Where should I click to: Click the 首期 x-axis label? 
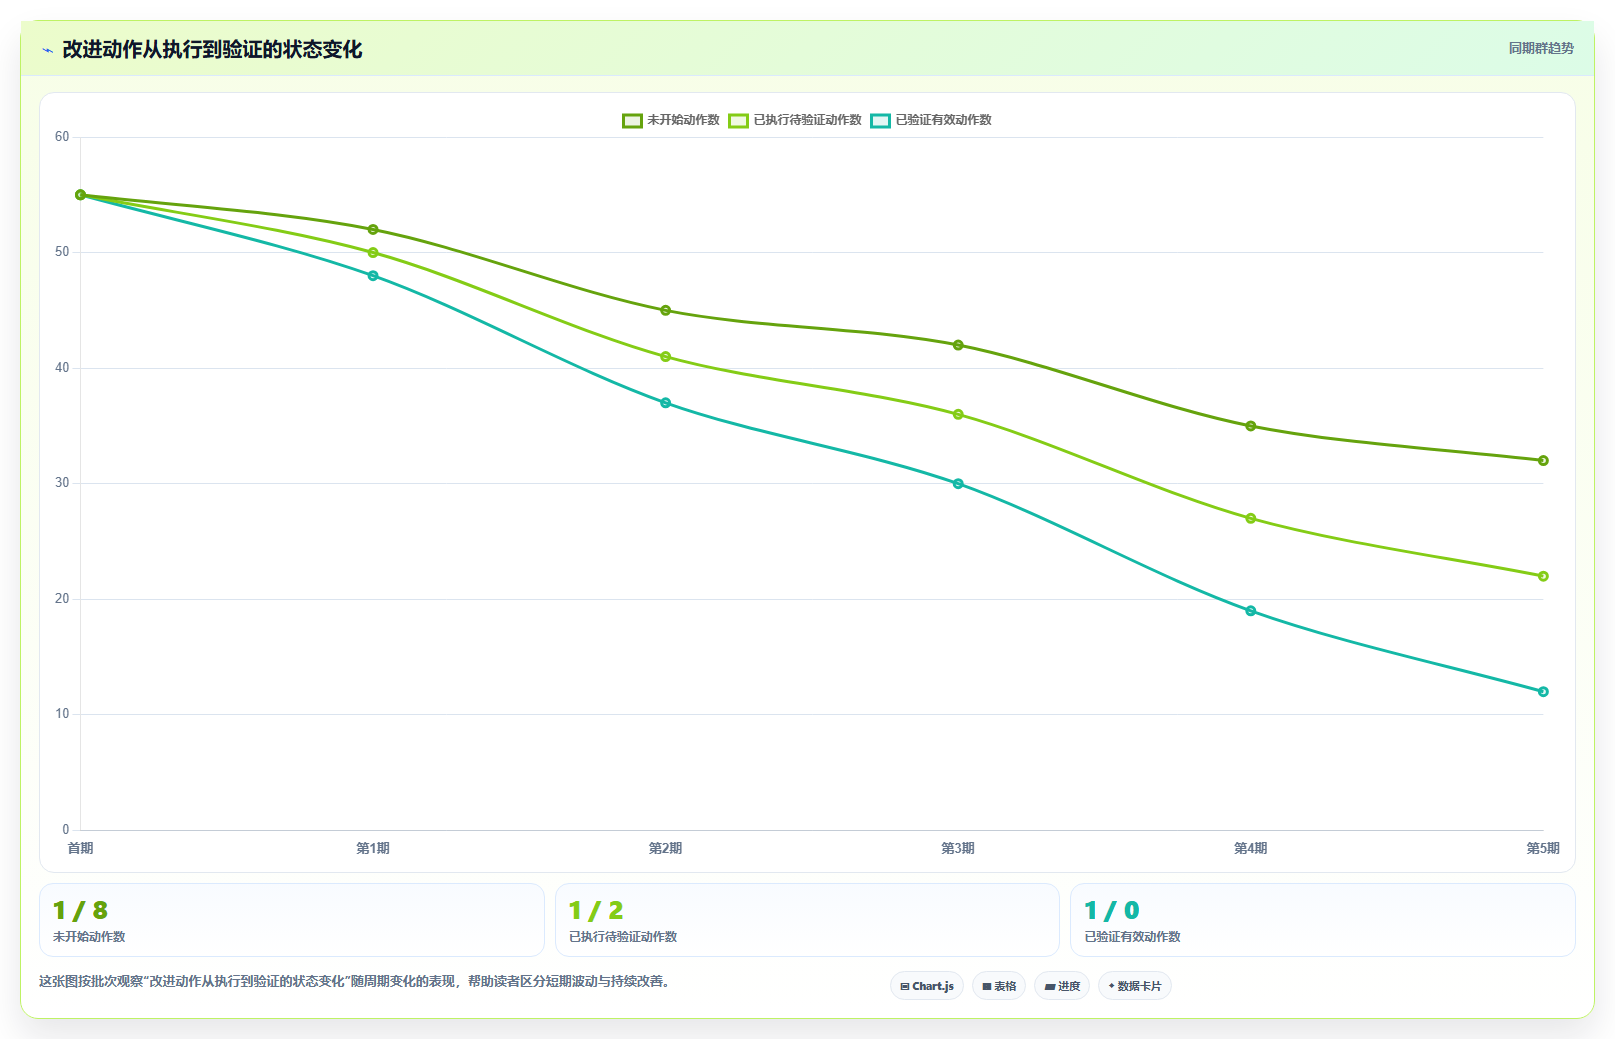tap(80, 848)
